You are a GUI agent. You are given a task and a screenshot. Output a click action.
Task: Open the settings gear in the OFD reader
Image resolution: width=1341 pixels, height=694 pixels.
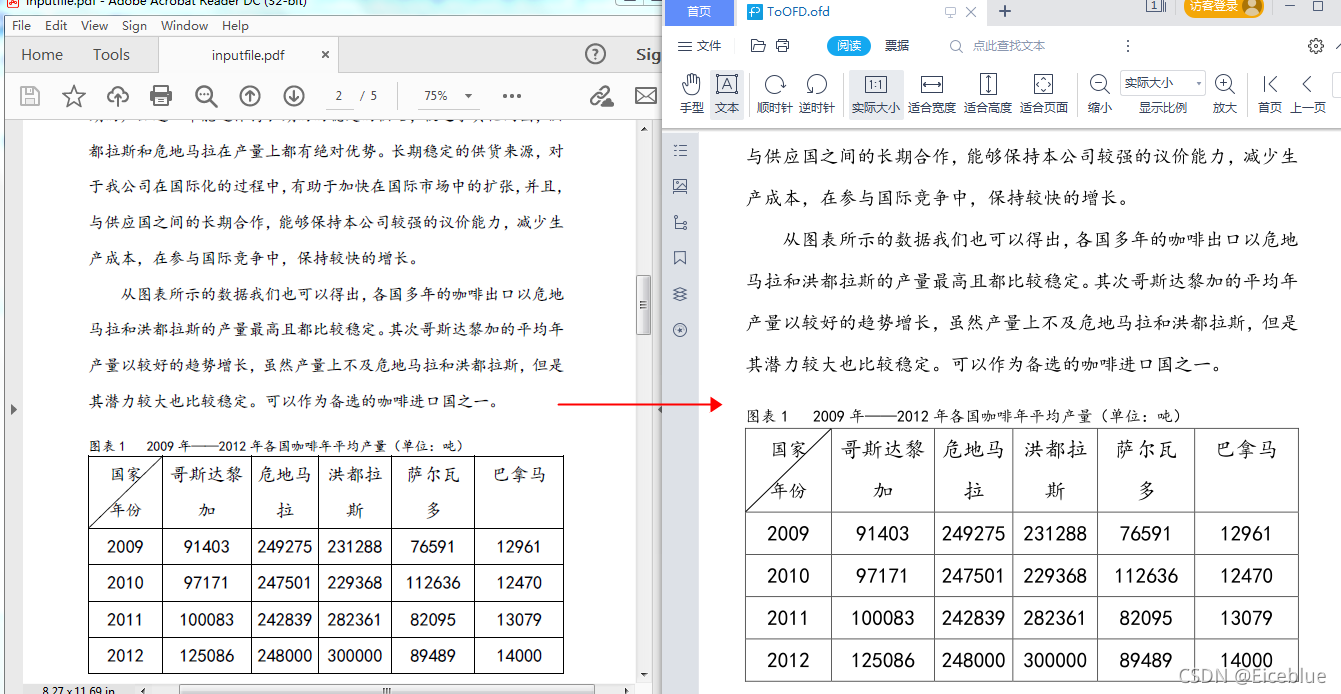(x=1316, y=46)
